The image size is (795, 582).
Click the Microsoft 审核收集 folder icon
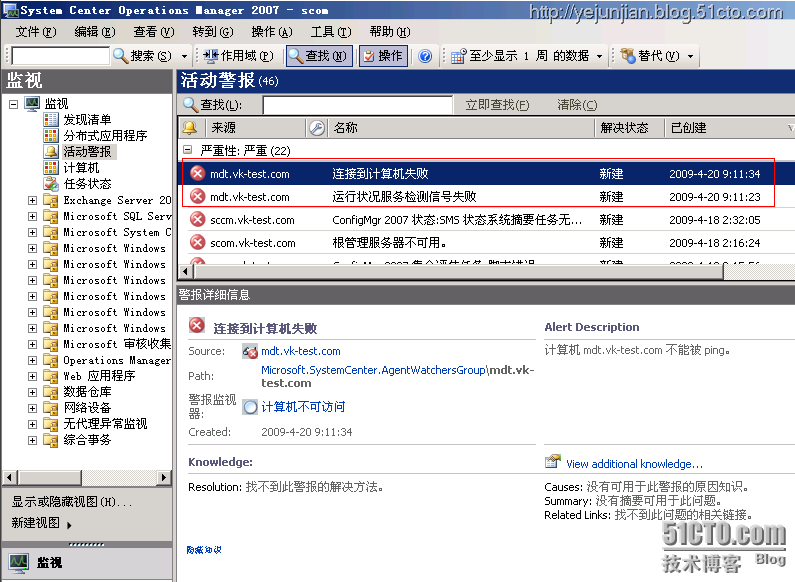click(51, 344)
